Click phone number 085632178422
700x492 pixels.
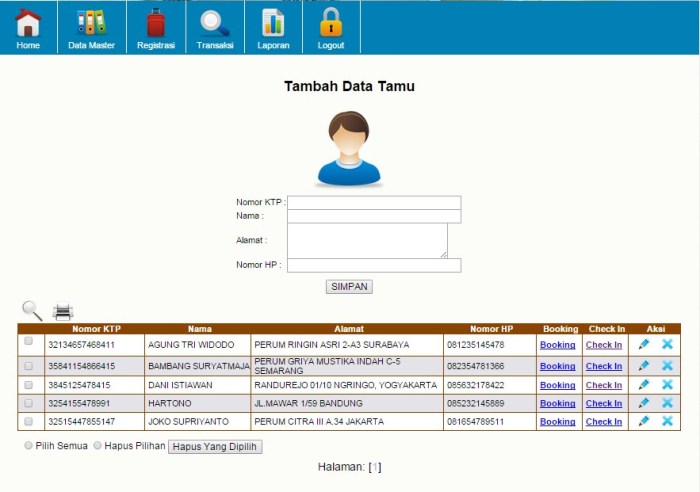tap(475, 385)
